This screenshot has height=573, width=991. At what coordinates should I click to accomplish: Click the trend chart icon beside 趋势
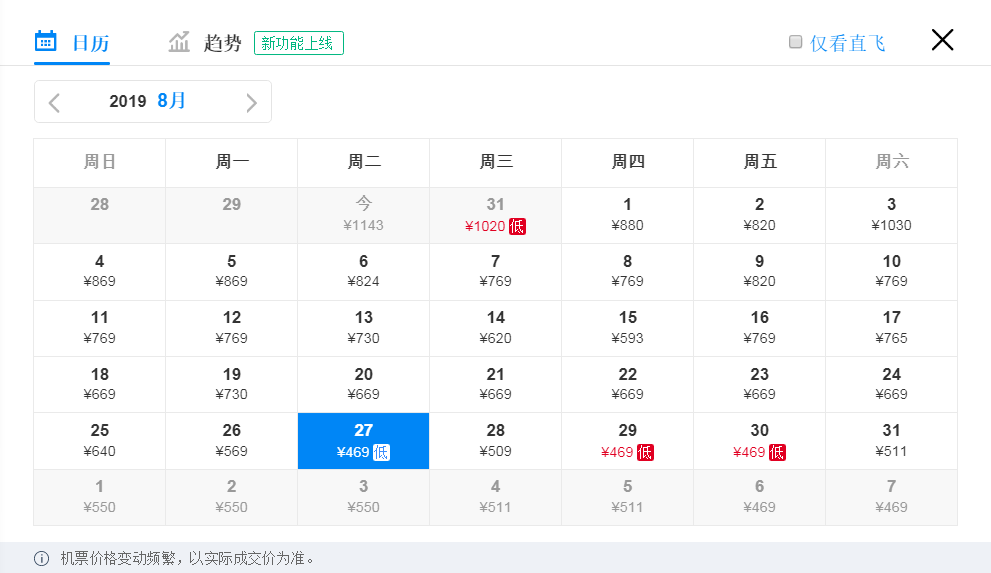[x=179, y=42]
